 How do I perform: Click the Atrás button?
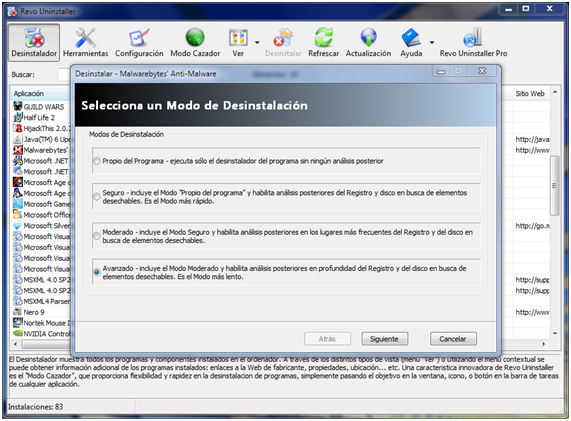tap(327, 339)
